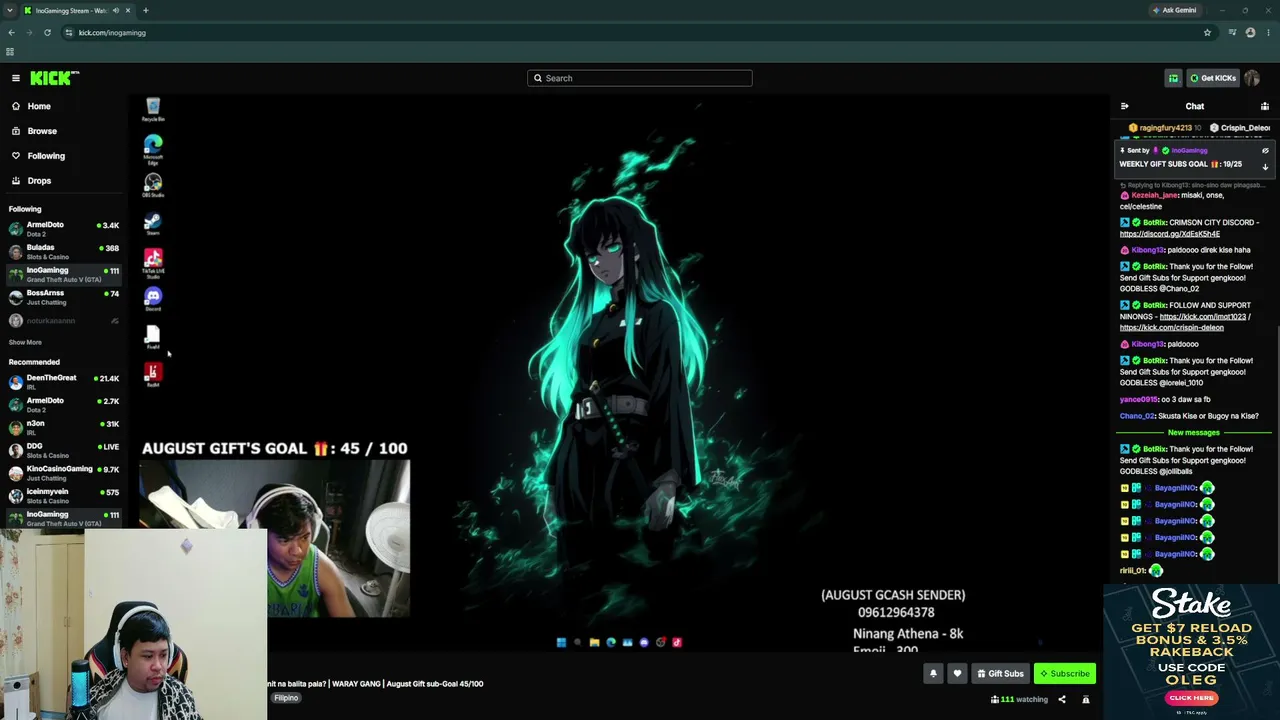The width and height of the screenshot is (1280, 720).
Task: Open ArmelDoto channel in Following list
Action: [62, 228]
